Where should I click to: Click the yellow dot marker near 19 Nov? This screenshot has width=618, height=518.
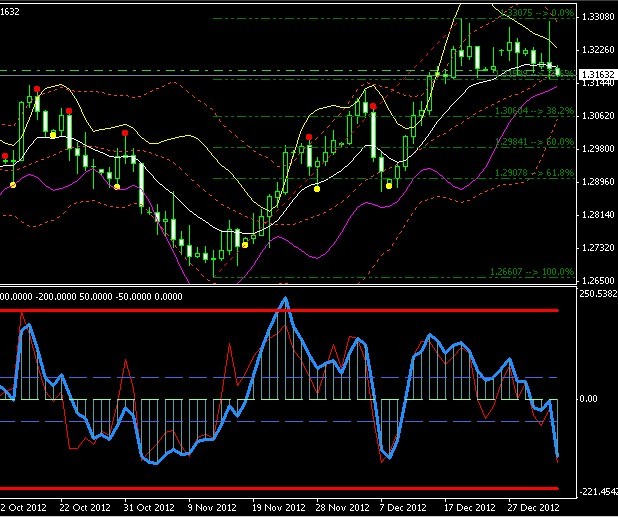pyautogui.click(x=246, y=243)
